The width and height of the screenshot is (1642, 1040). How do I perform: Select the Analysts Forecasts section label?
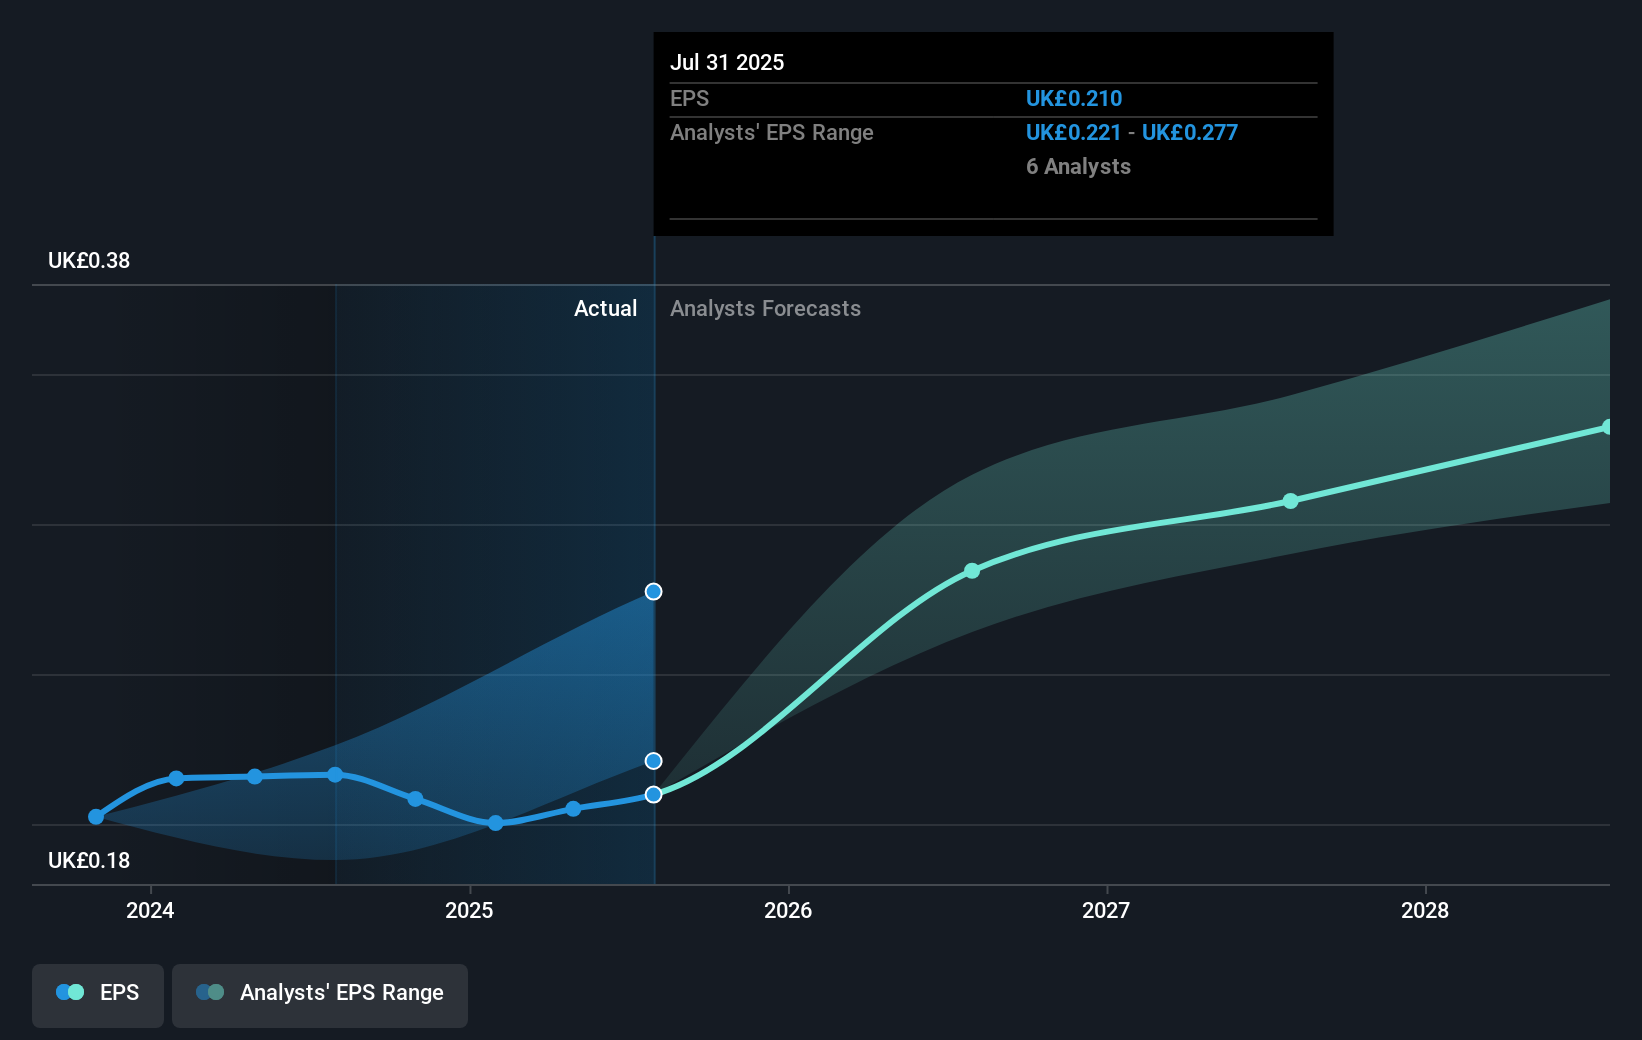pyautogui.click(x=765, y=308)
